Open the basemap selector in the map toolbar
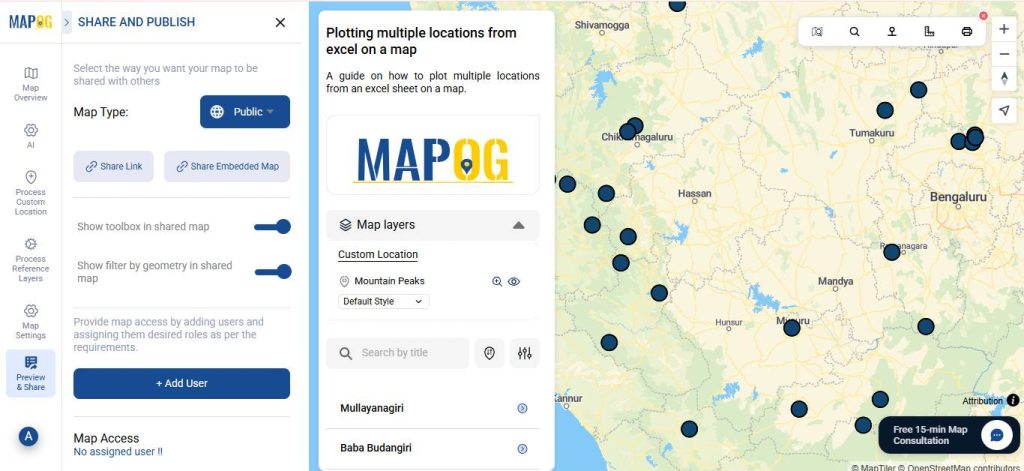1024x471 pixels. tap(817, 31)
